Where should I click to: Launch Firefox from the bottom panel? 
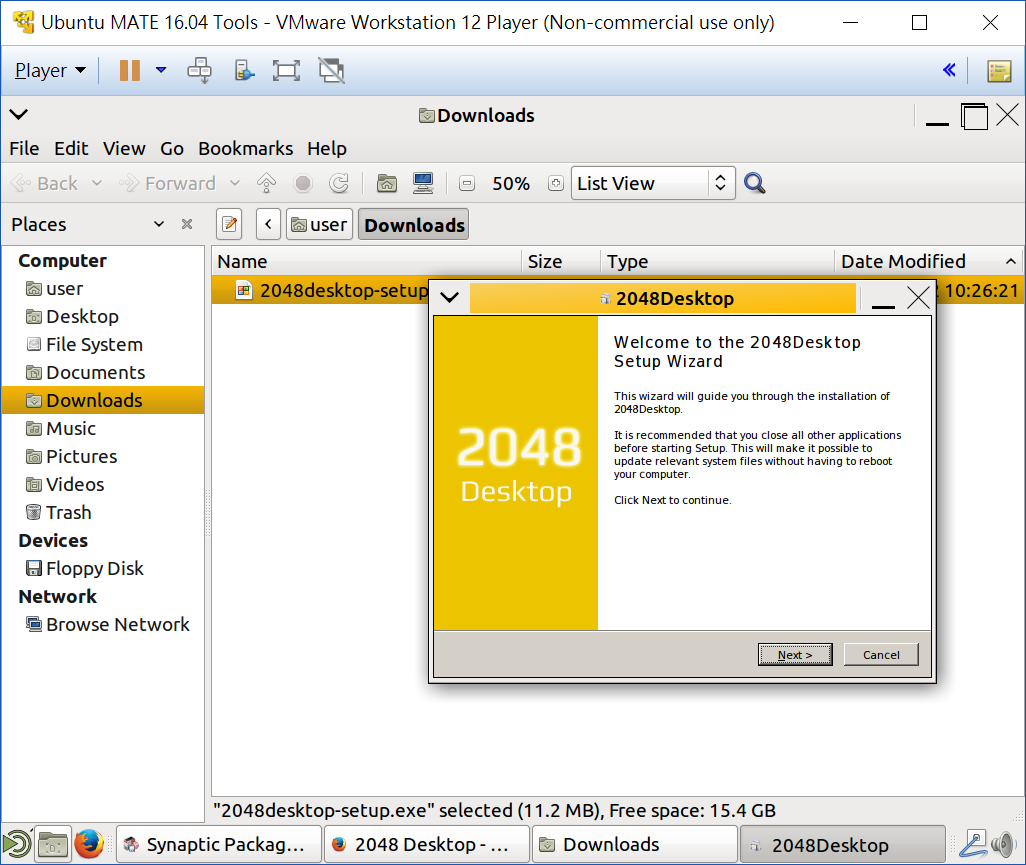tap(89, 844)
